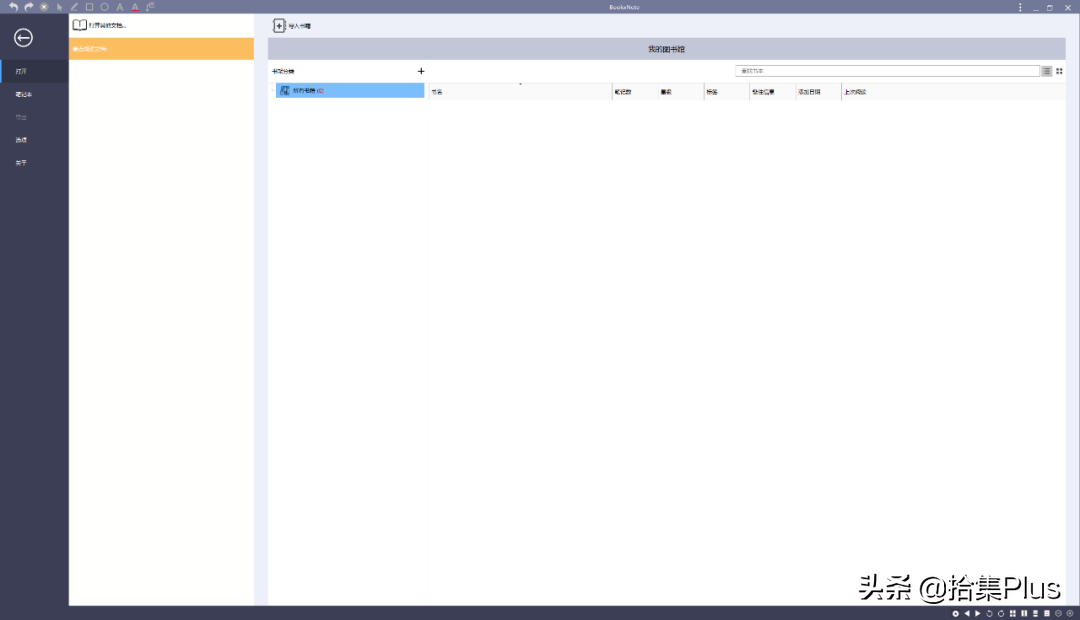Open the 选项 options section in sidebar
The height and width of the screenshot is (620, 1080).
coord(34,140)
